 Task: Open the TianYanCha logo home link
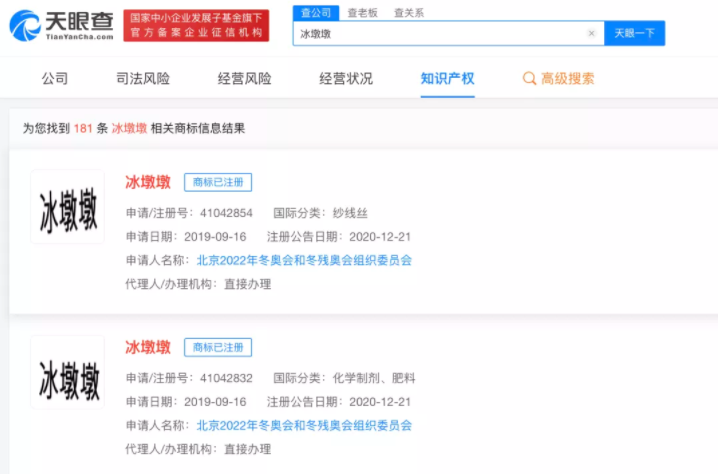pyautogui.click(x=61, y=26)
